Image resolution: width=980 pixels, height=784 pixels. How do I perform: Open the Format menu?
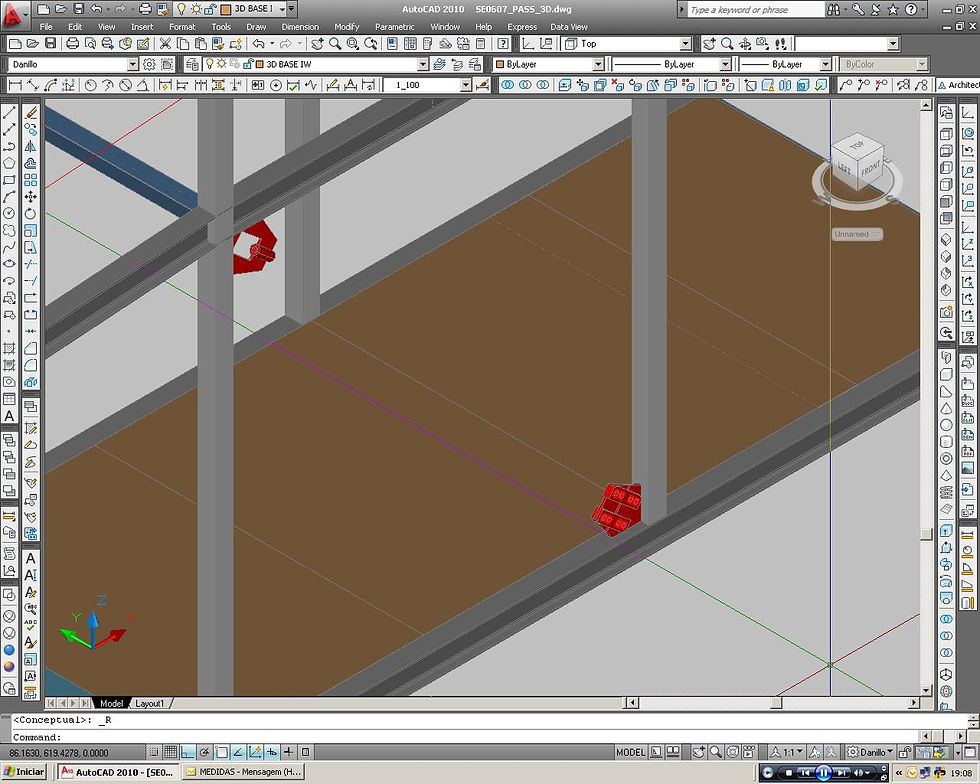coord(182,27)
